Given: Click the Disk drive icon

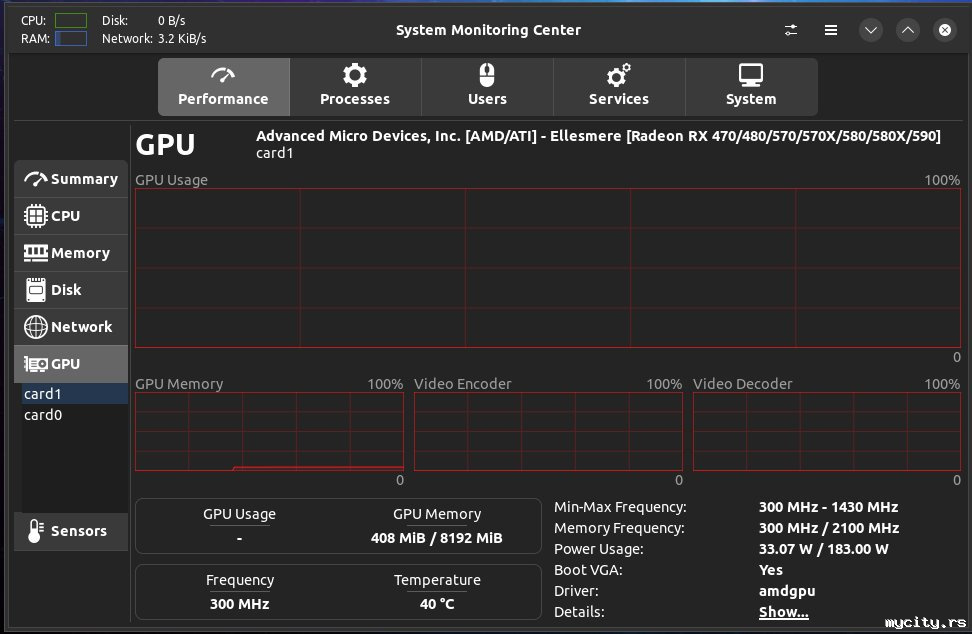Looking at the screenshot, I should point(36,290).
